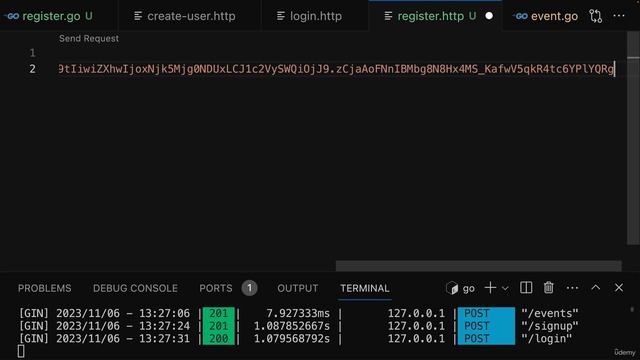Click the POST label on /events row
640x360 pixels.
(476, 313)
